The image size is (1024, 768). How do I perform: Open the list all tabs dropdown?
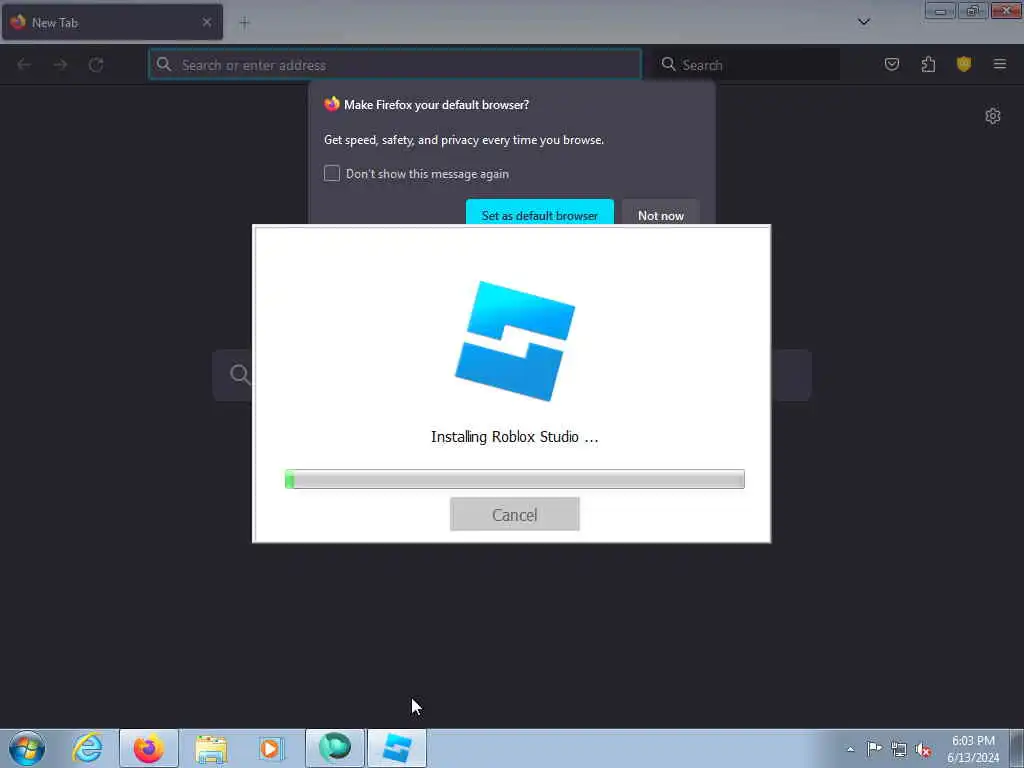863,22
